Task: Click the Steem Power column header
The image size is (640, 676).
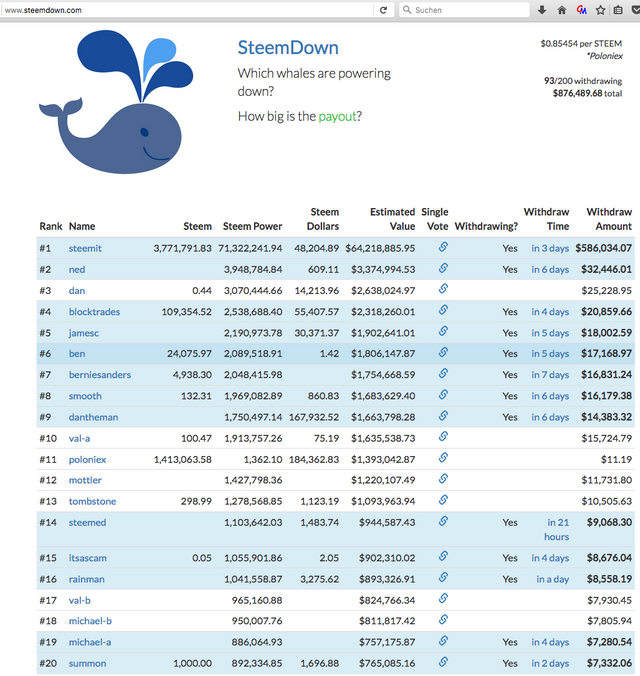Action: tap(252, 226)
